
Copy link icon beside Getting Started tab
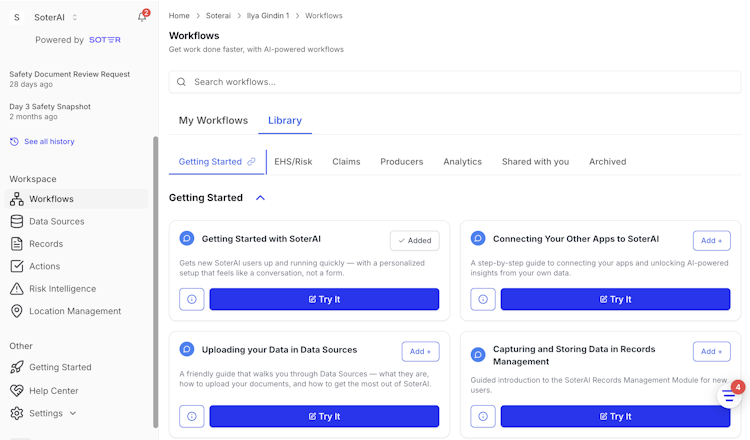pyautogui.click(x=251, y=162)
